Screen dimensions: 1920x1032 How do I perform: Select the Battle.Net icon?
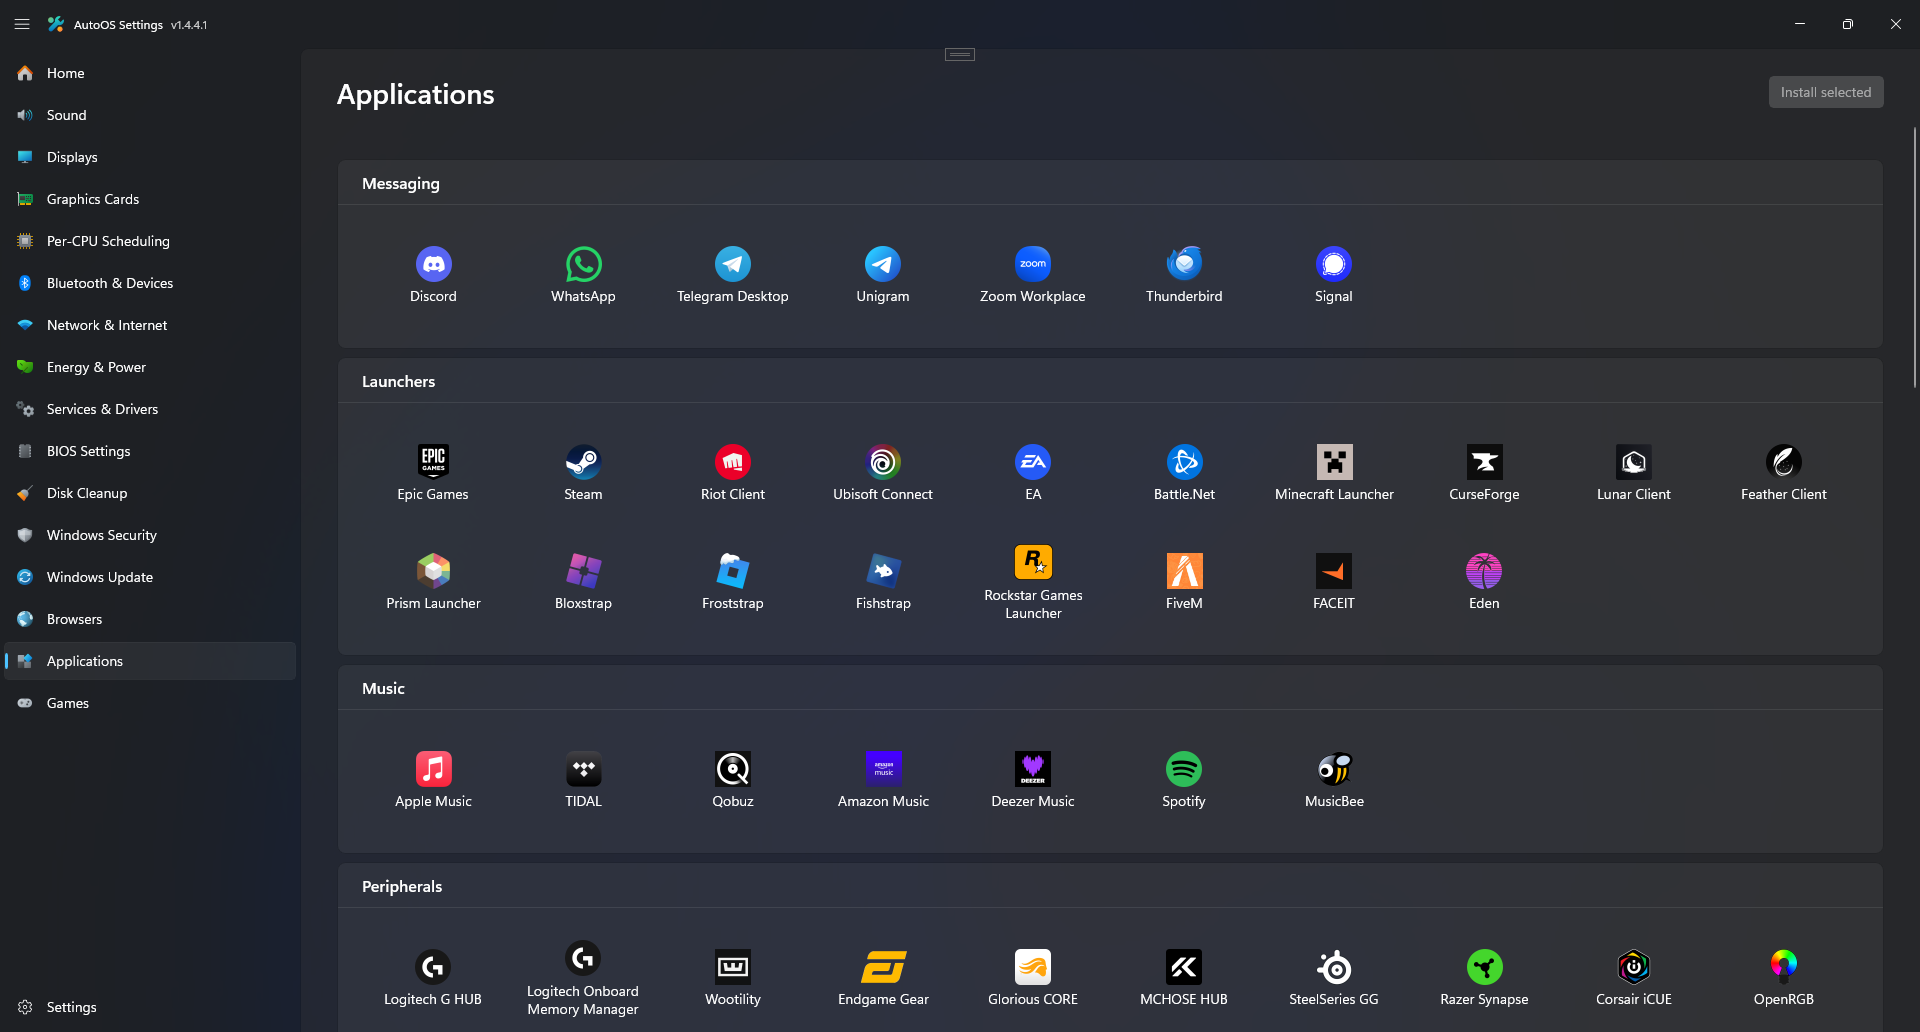1184,462
